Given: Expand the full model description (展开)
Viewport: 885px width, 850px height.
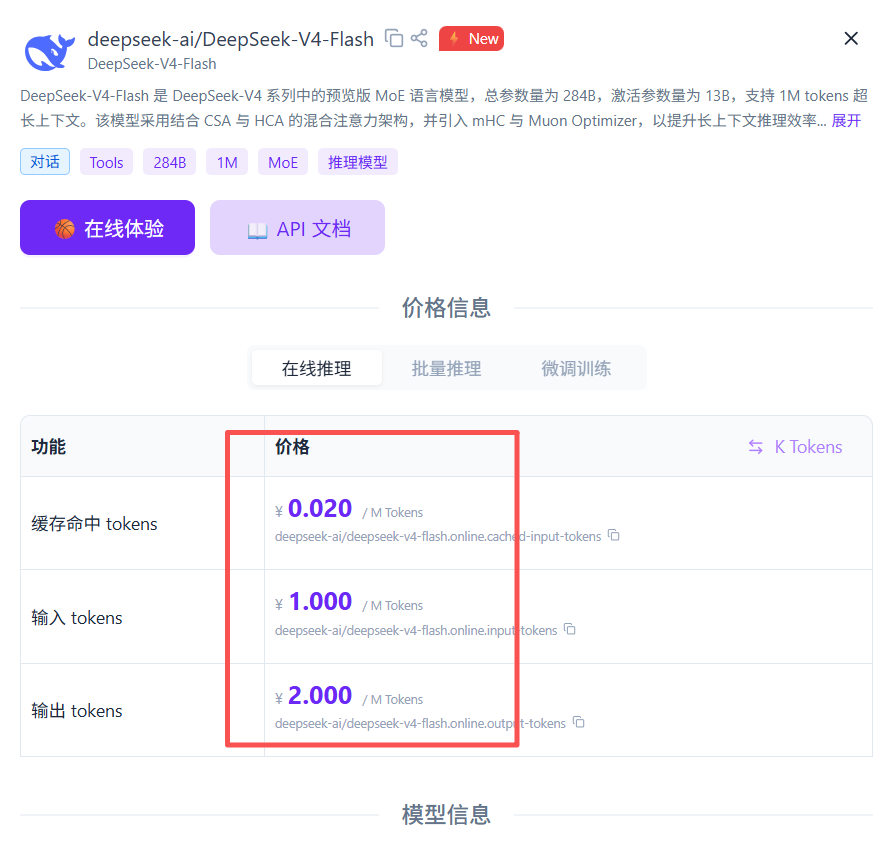Looking at the screenshot, I should [846, 121].
